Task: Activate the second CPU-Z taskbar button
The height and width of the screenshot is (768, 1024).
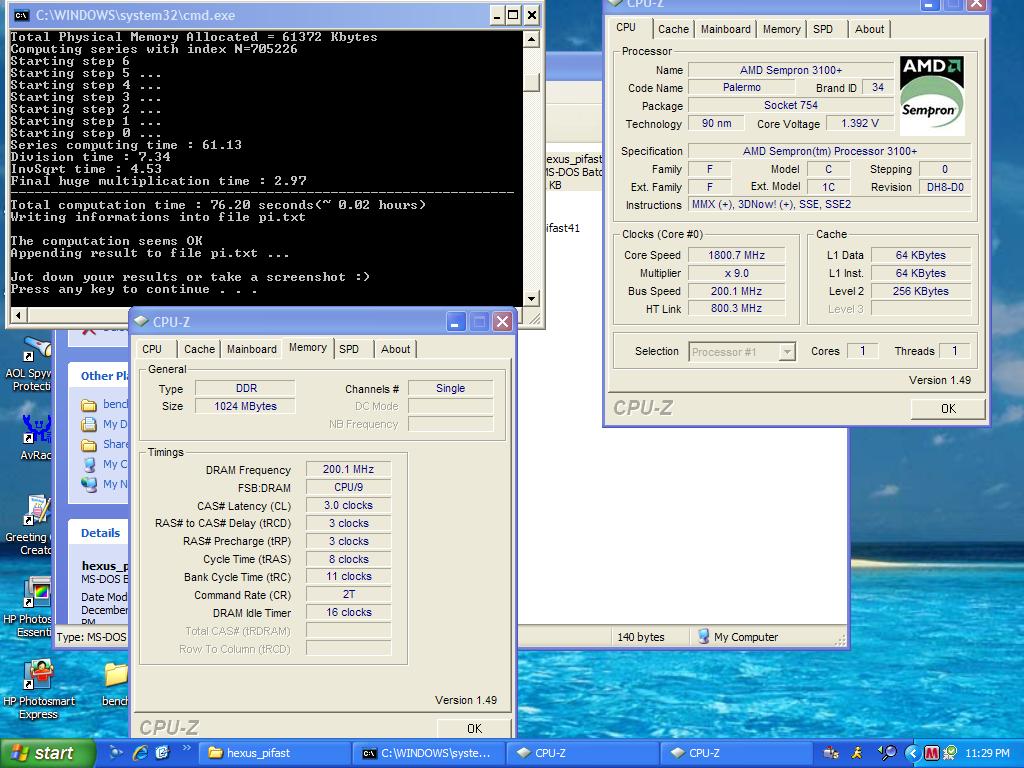Action: (737, 753)
